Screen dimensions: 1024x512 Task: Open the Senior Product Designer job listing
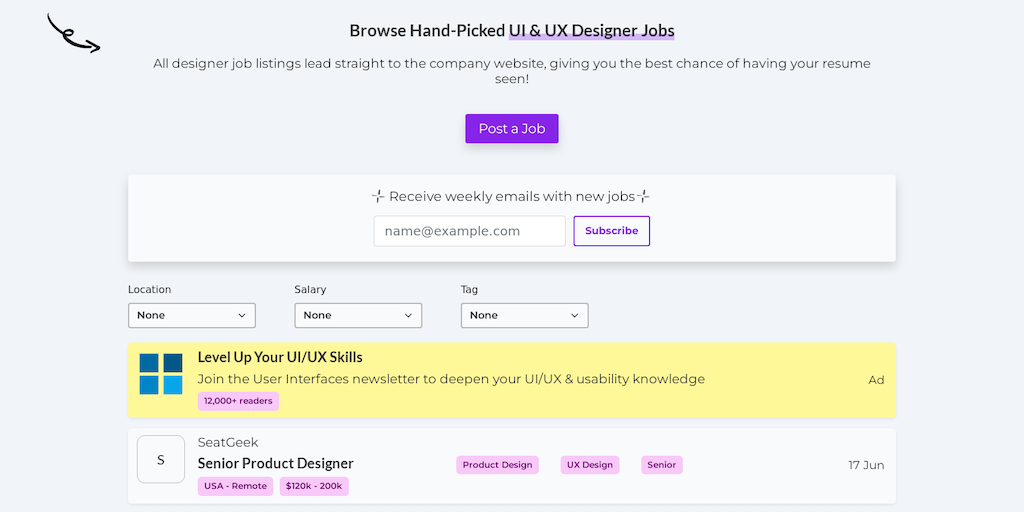pyautogui.click(x=276, y=463)
